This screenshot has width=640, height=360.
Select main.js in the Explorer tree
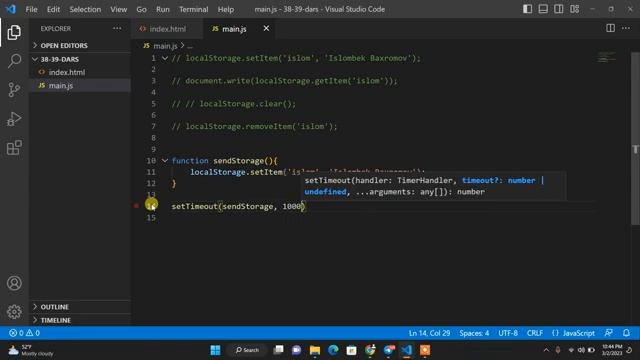[x=80, y=85]
